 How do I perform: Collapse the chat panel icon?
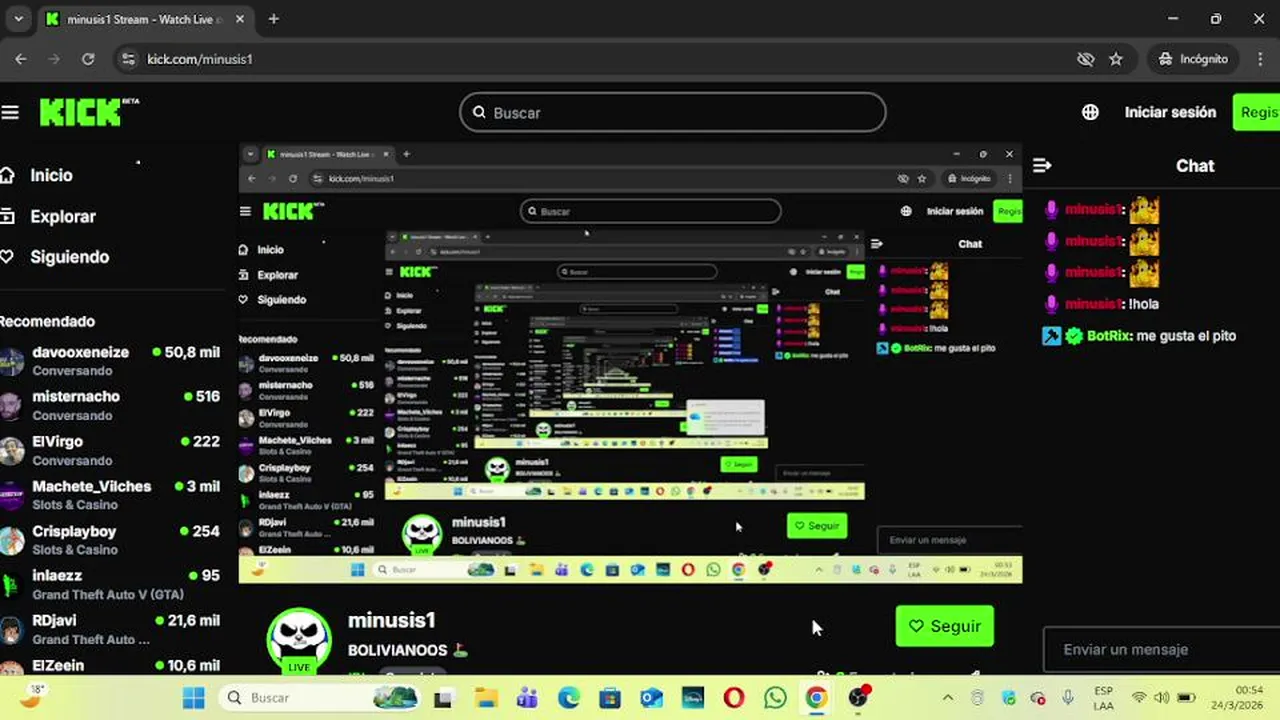(x=1042, y=165)
